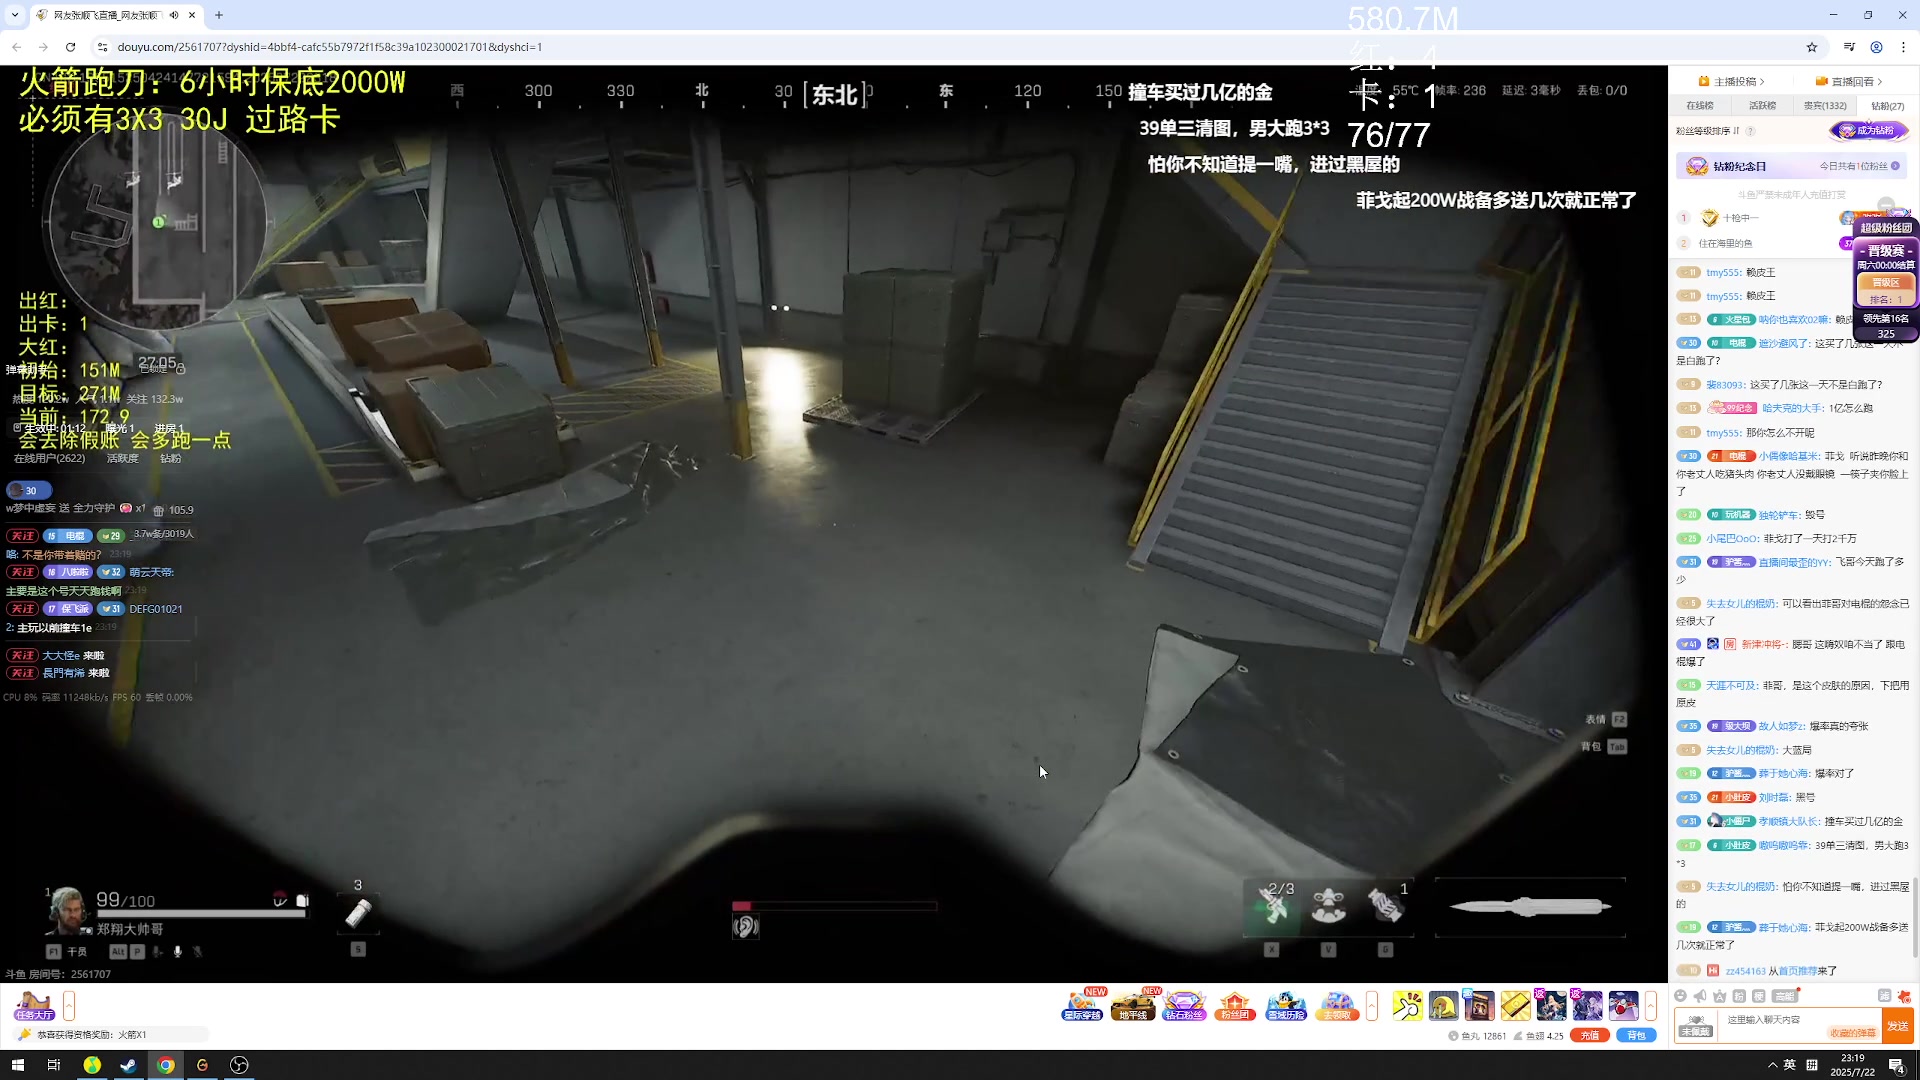Send the red airplane gift
Screen dimensions: 1920x1080
[1623, 1005]
